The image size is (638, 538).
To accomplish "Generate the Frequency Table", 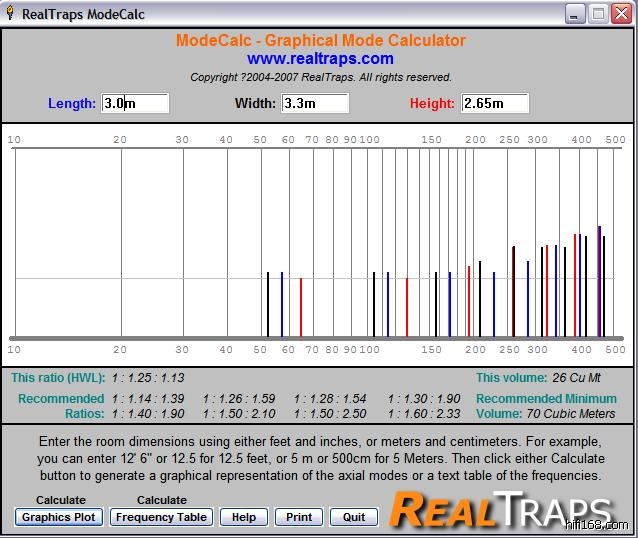I will (x=161, y=517).
